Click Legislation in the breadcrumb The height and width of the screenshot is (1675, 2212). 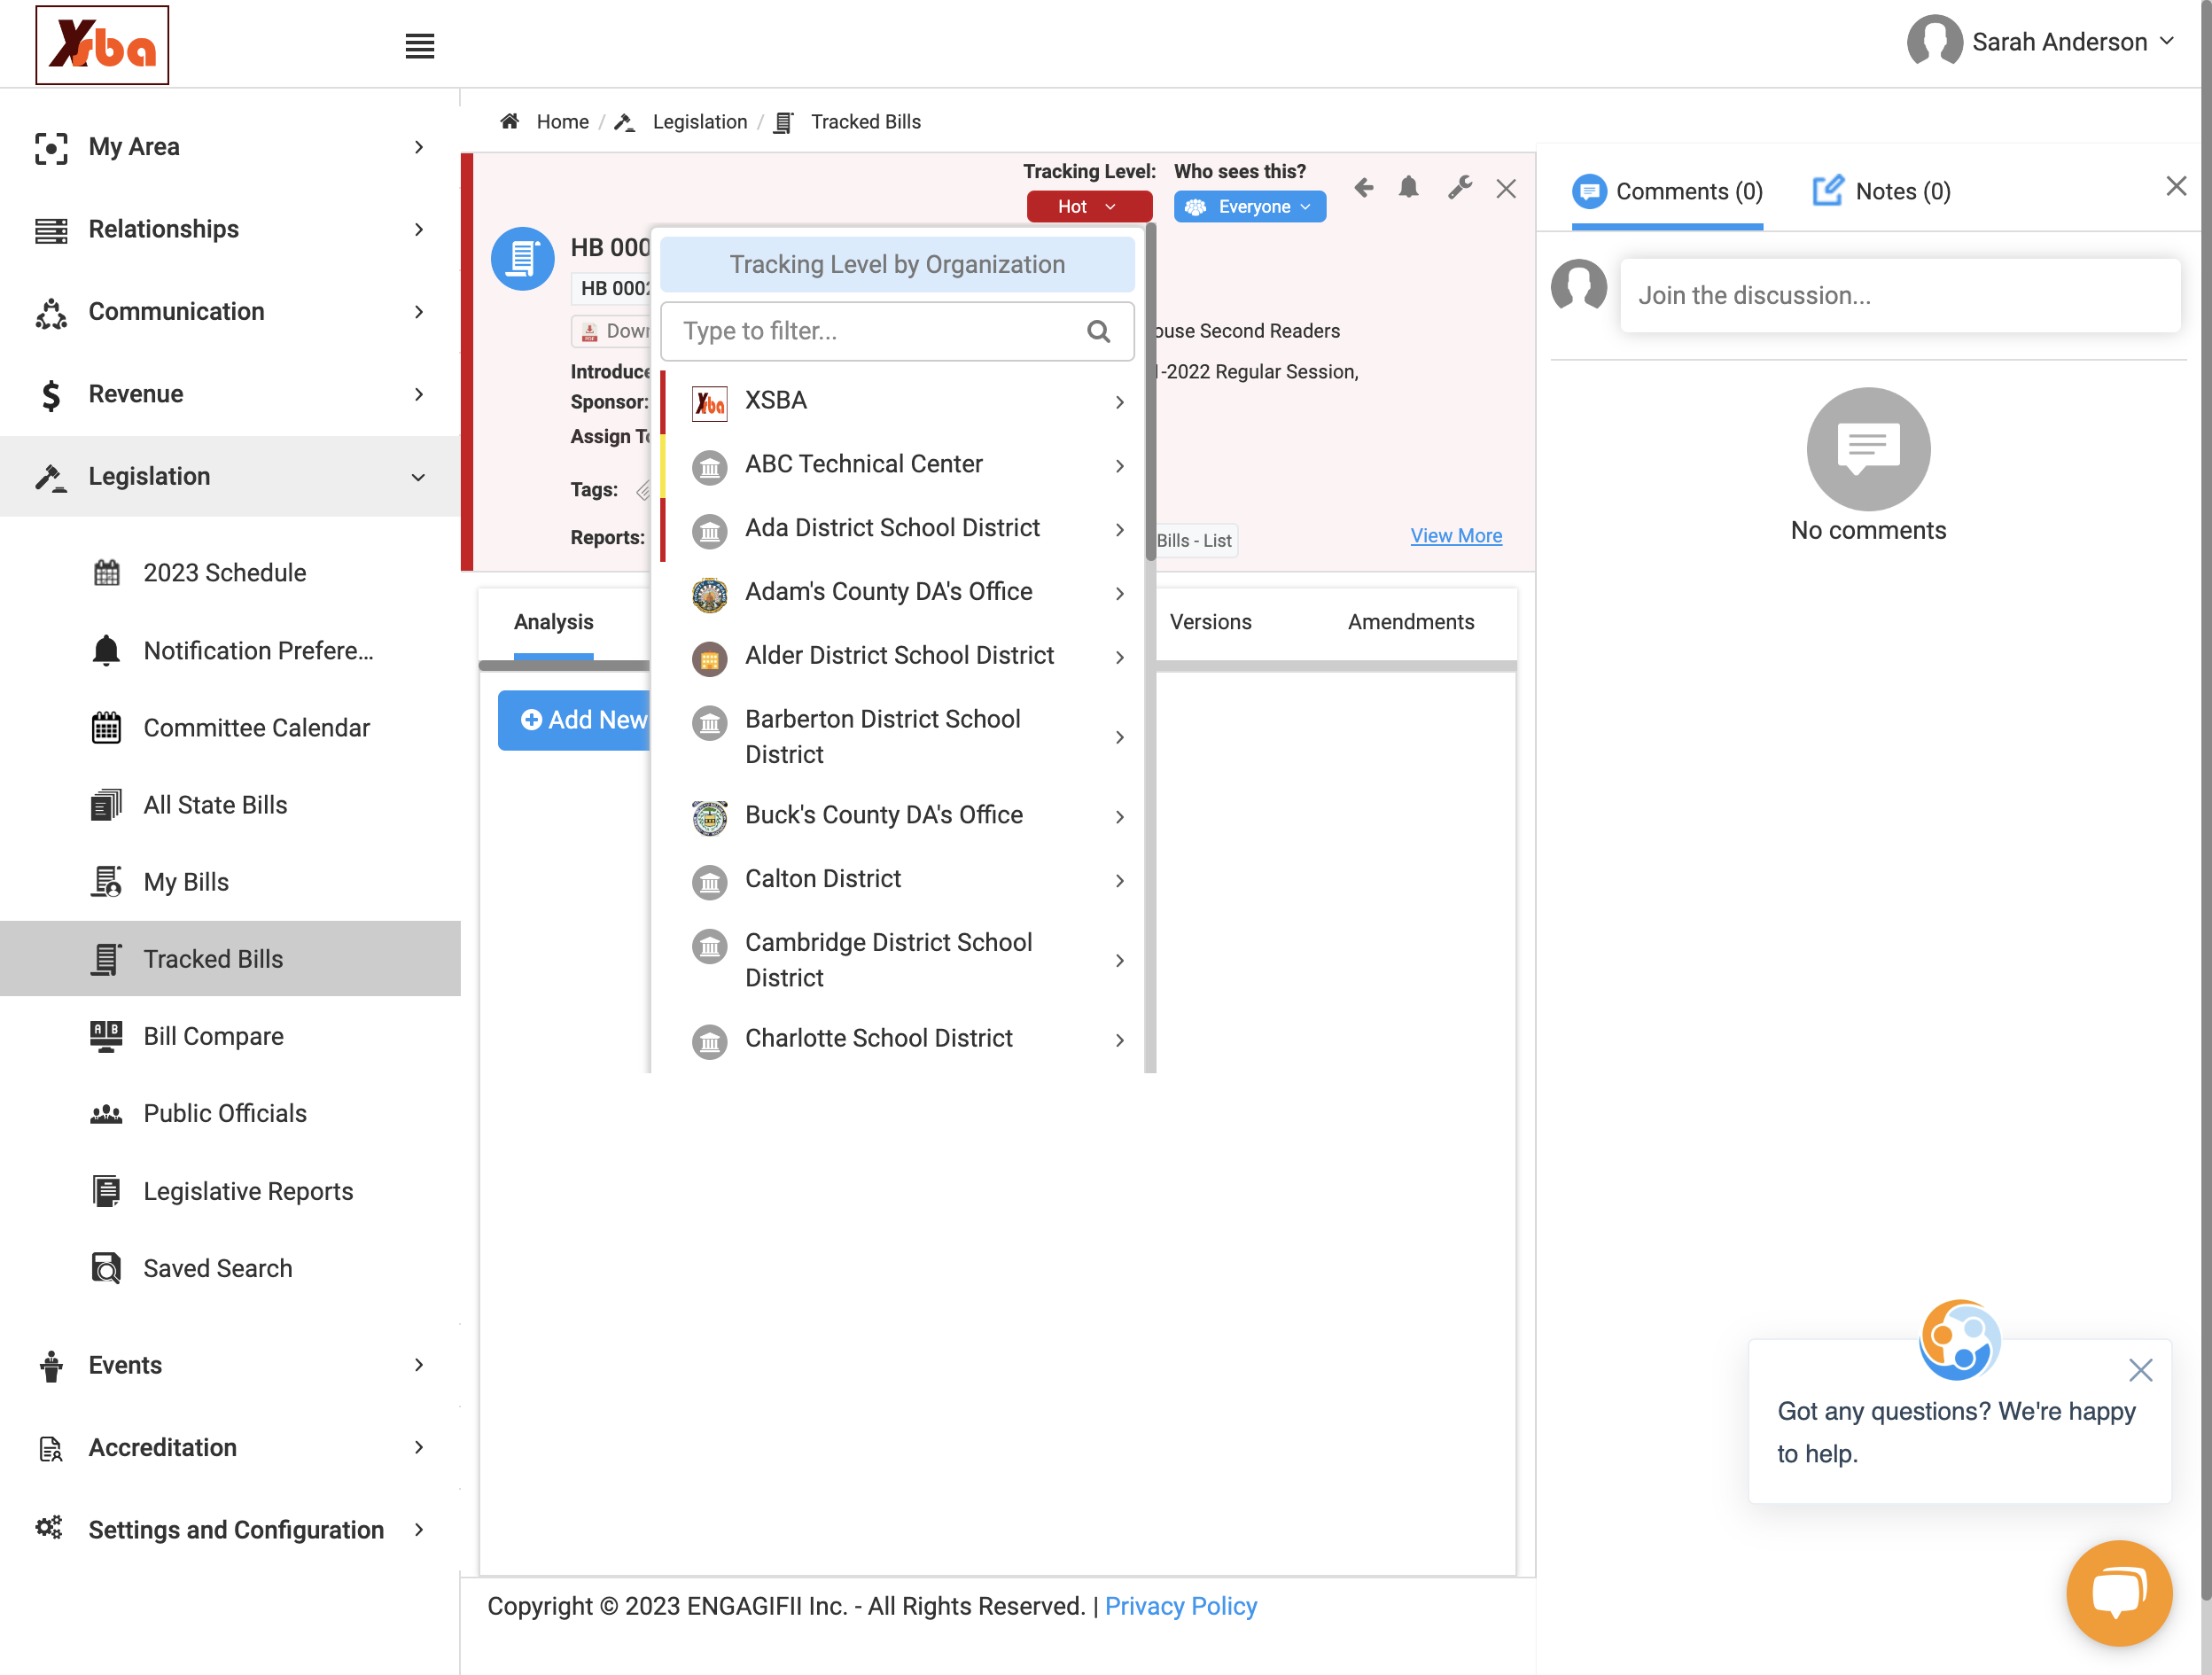click(x=699, y=122)
